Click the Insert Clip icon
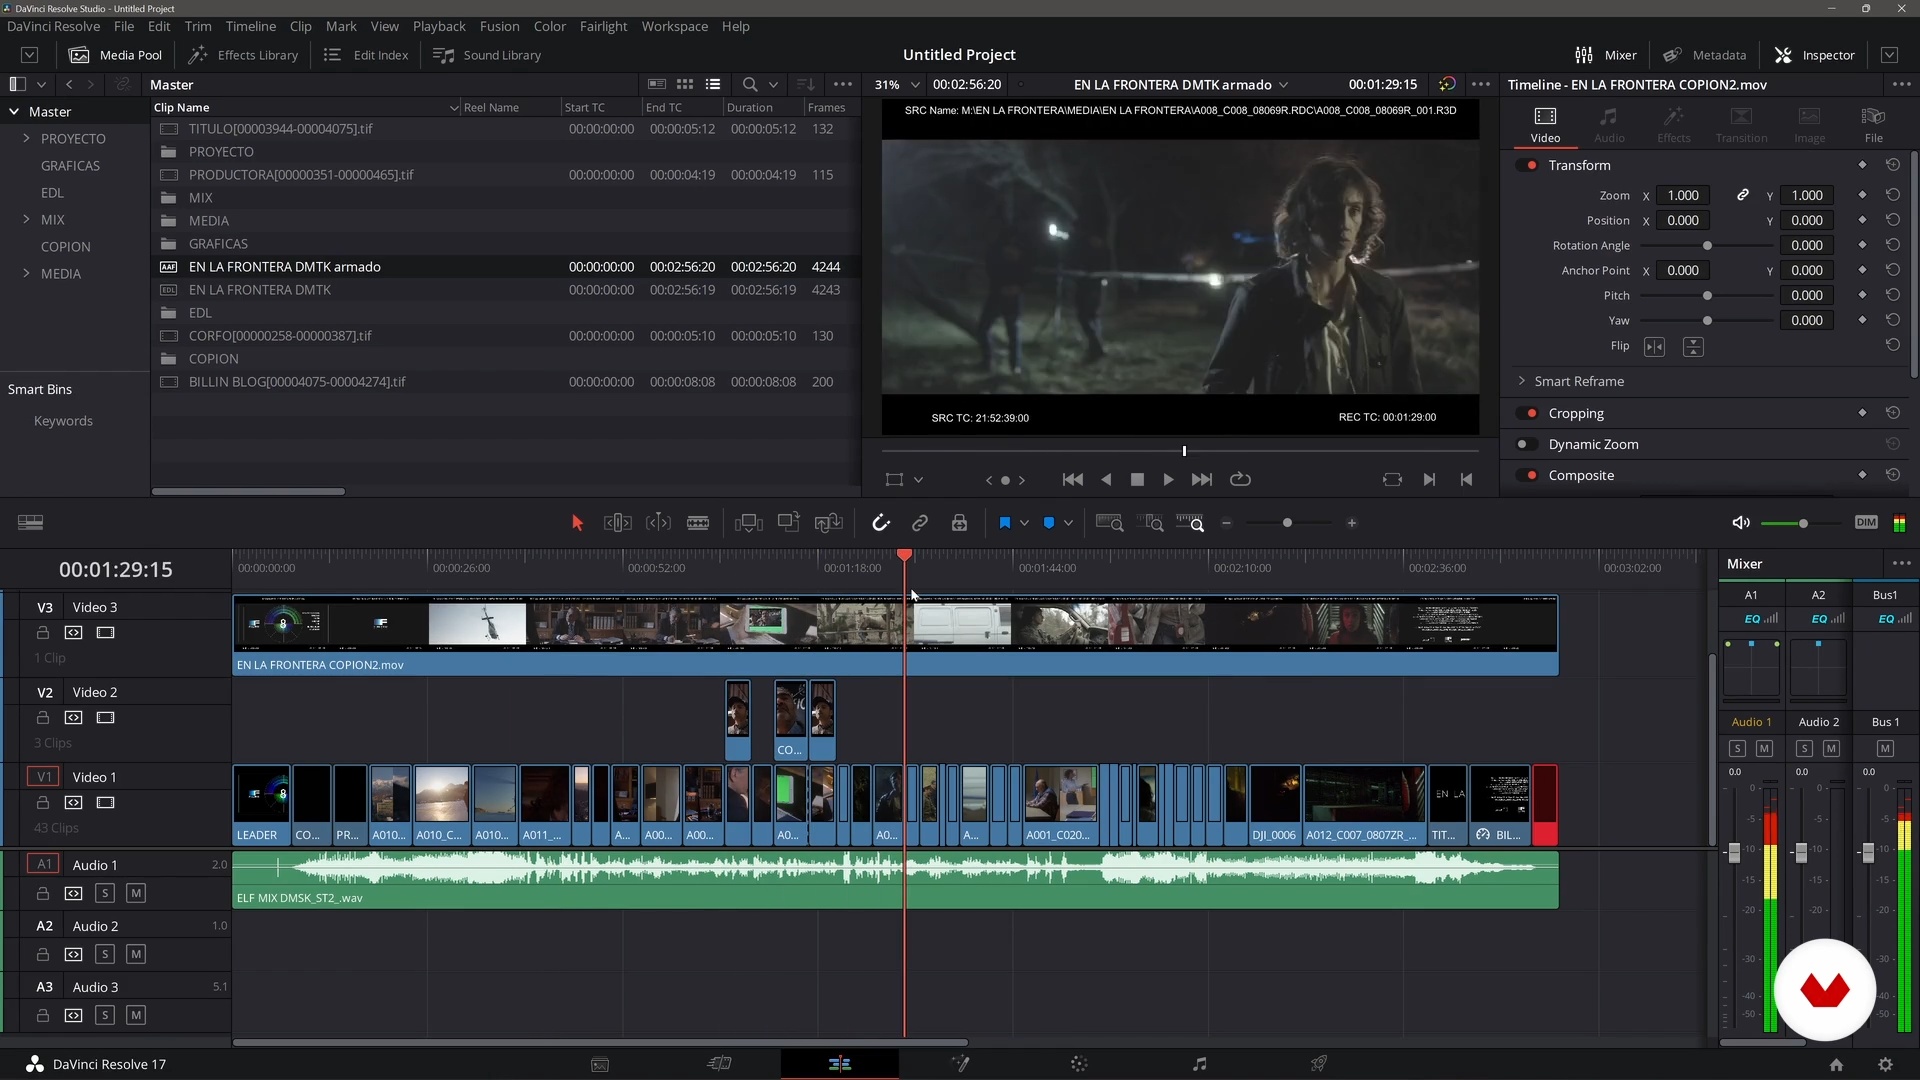This screenshot has height=1080, width=1920. coord(748,522)
